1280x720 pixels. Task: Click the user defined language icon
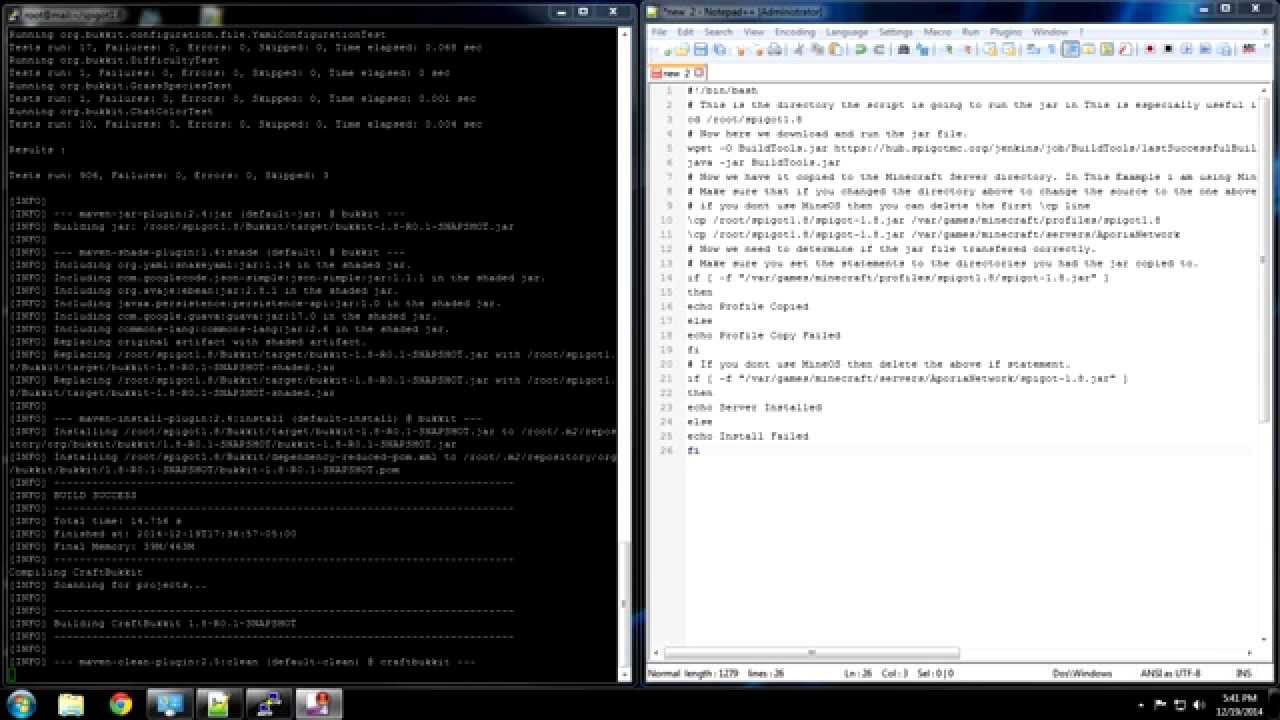coord(1088,49)
